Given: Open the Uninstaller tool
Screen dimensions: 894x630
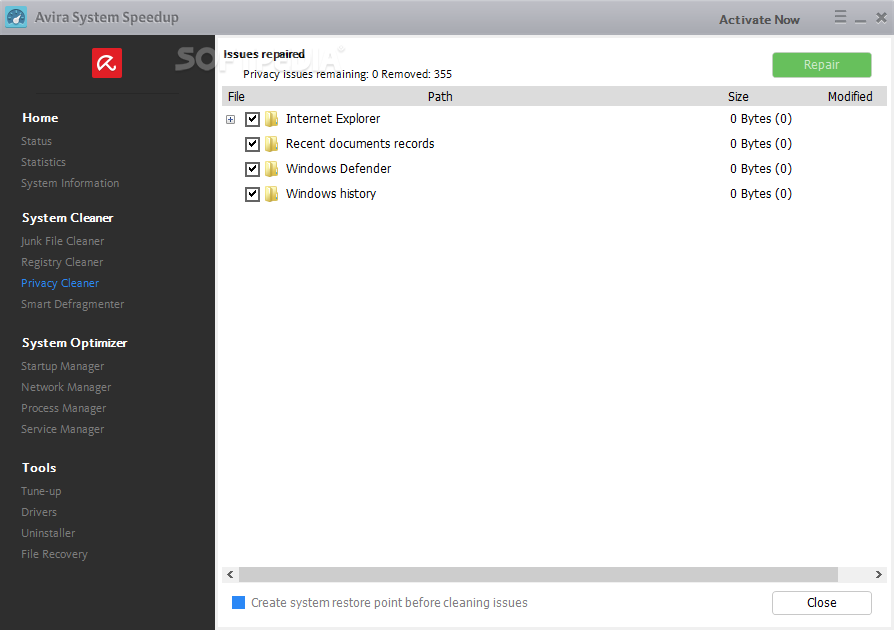Looking at the screenshot, I should pyautogui.click(x=48, y=533).
